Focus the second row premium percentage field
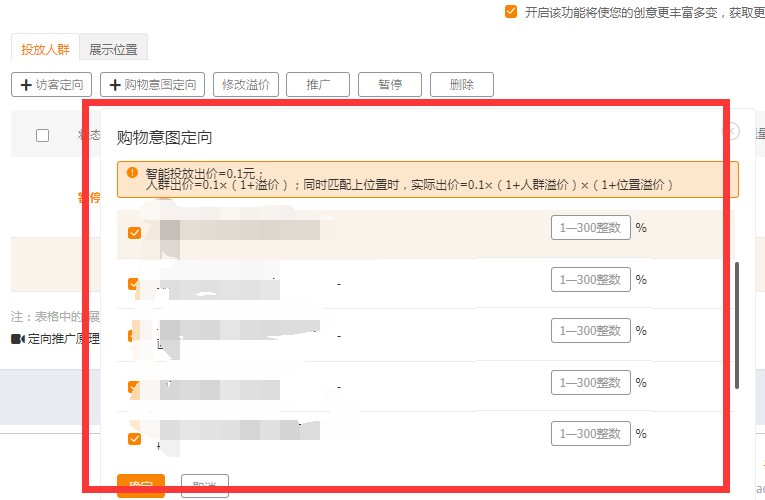This screenshot has height=500, width=765. click(x=590, y=279)
